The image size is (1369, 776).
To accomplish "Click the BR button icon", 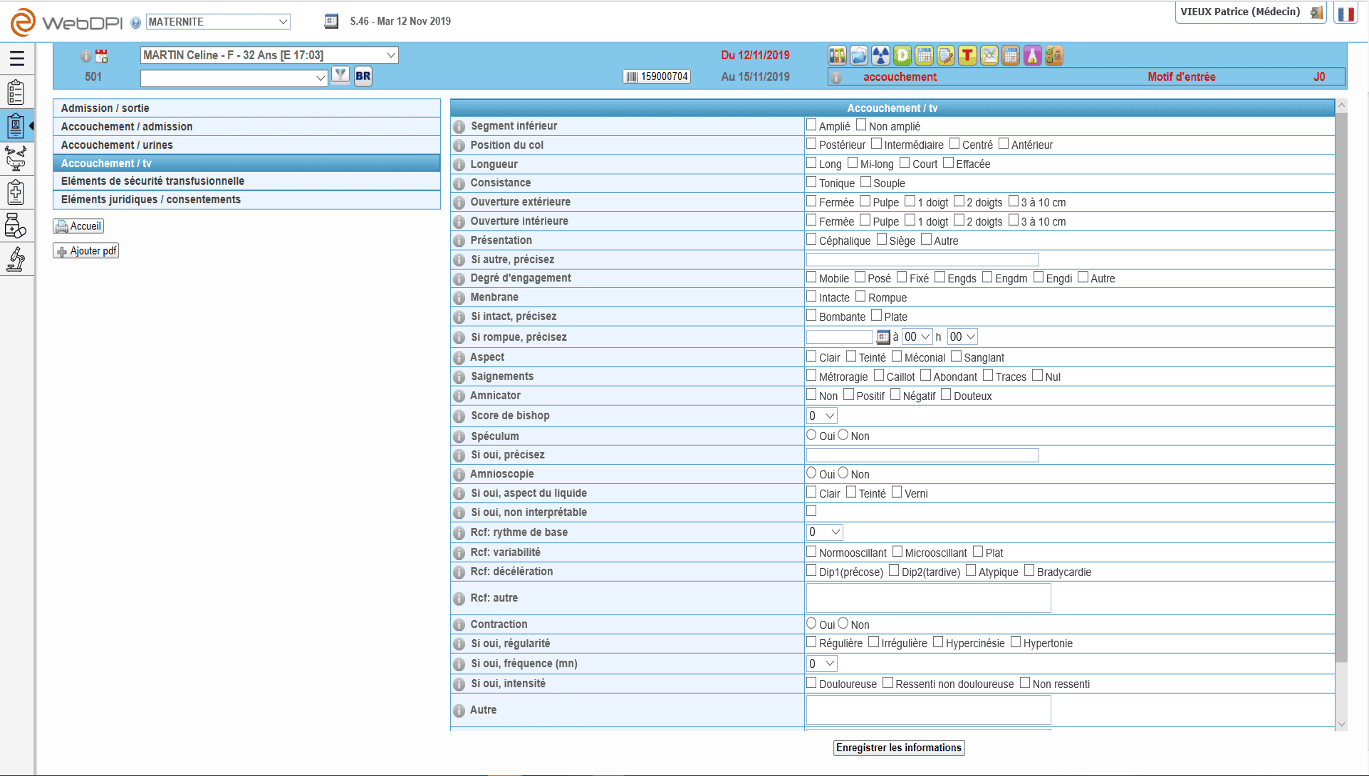I will tap(363, 76).
